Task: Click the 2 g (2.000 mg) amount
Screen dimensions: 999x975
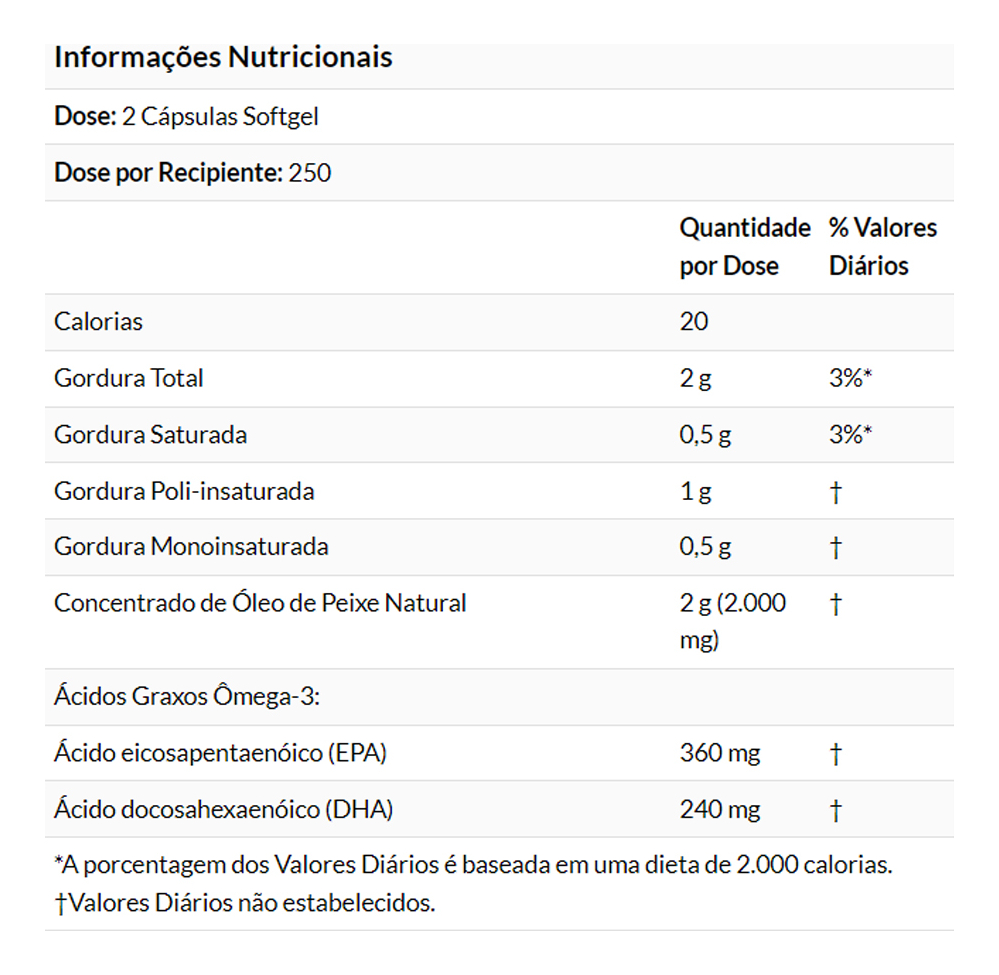Action: [x=732, y=621]
